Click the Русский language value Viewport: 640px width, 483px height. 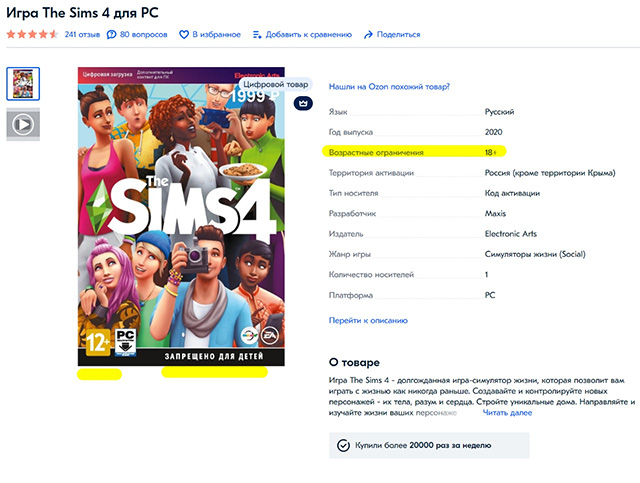(500, 111)
